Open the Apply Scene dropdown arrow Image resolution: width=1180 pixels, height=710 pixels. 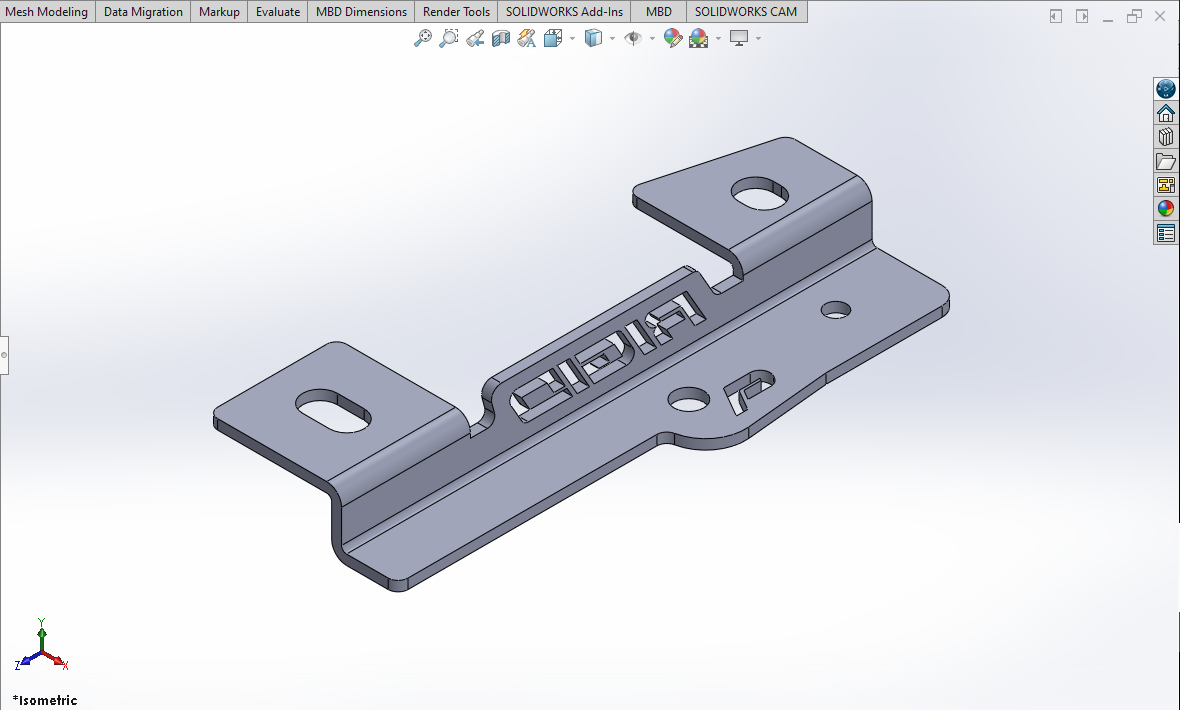(718, 38)
